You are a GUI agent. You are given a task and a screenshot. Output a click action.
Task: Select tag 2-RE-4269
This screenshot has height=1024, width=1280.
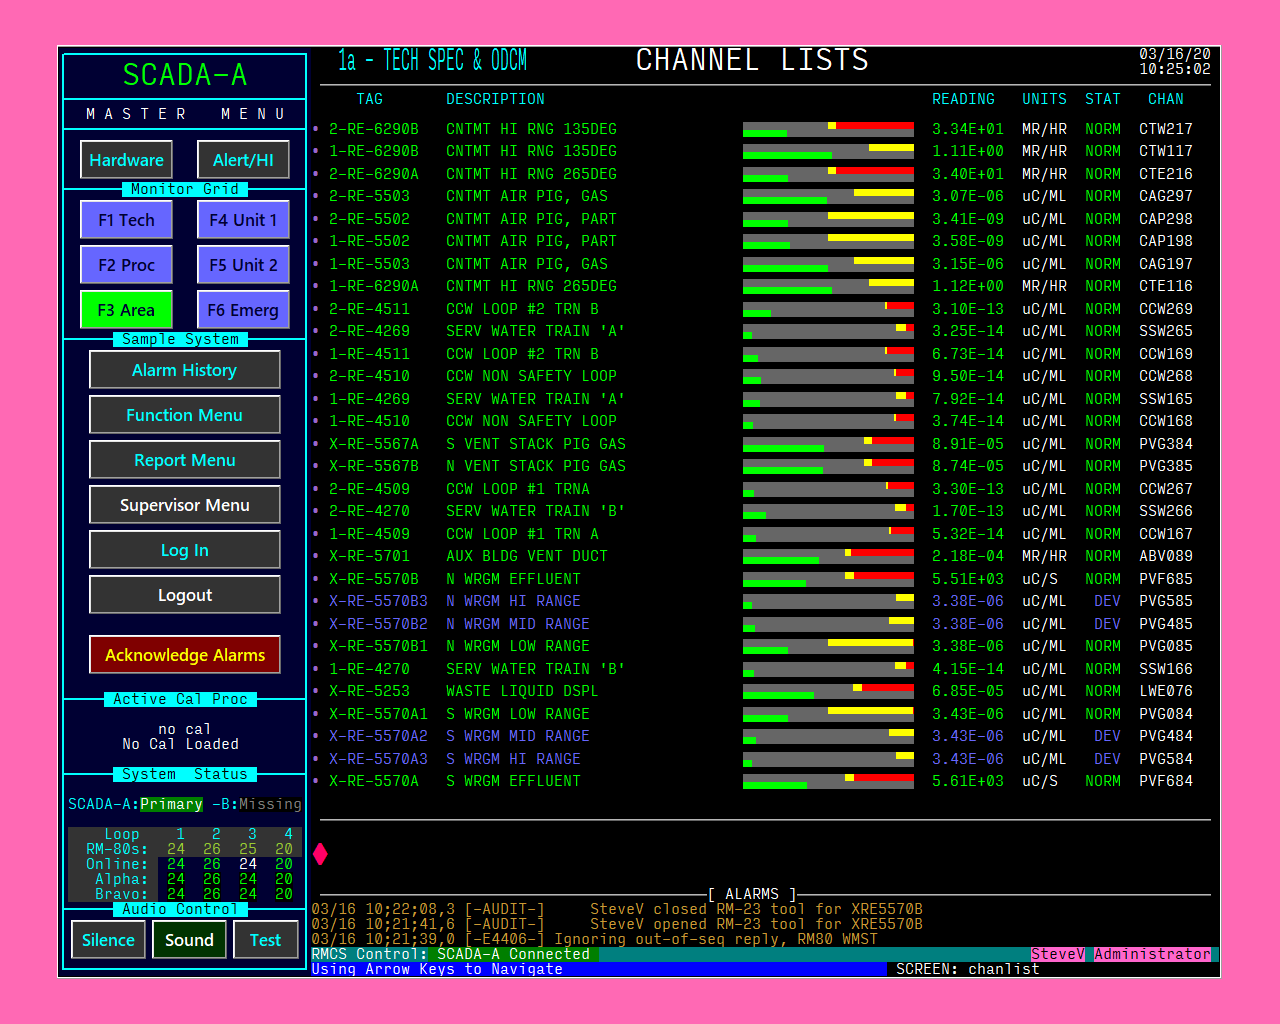click(x=369, y=331)
